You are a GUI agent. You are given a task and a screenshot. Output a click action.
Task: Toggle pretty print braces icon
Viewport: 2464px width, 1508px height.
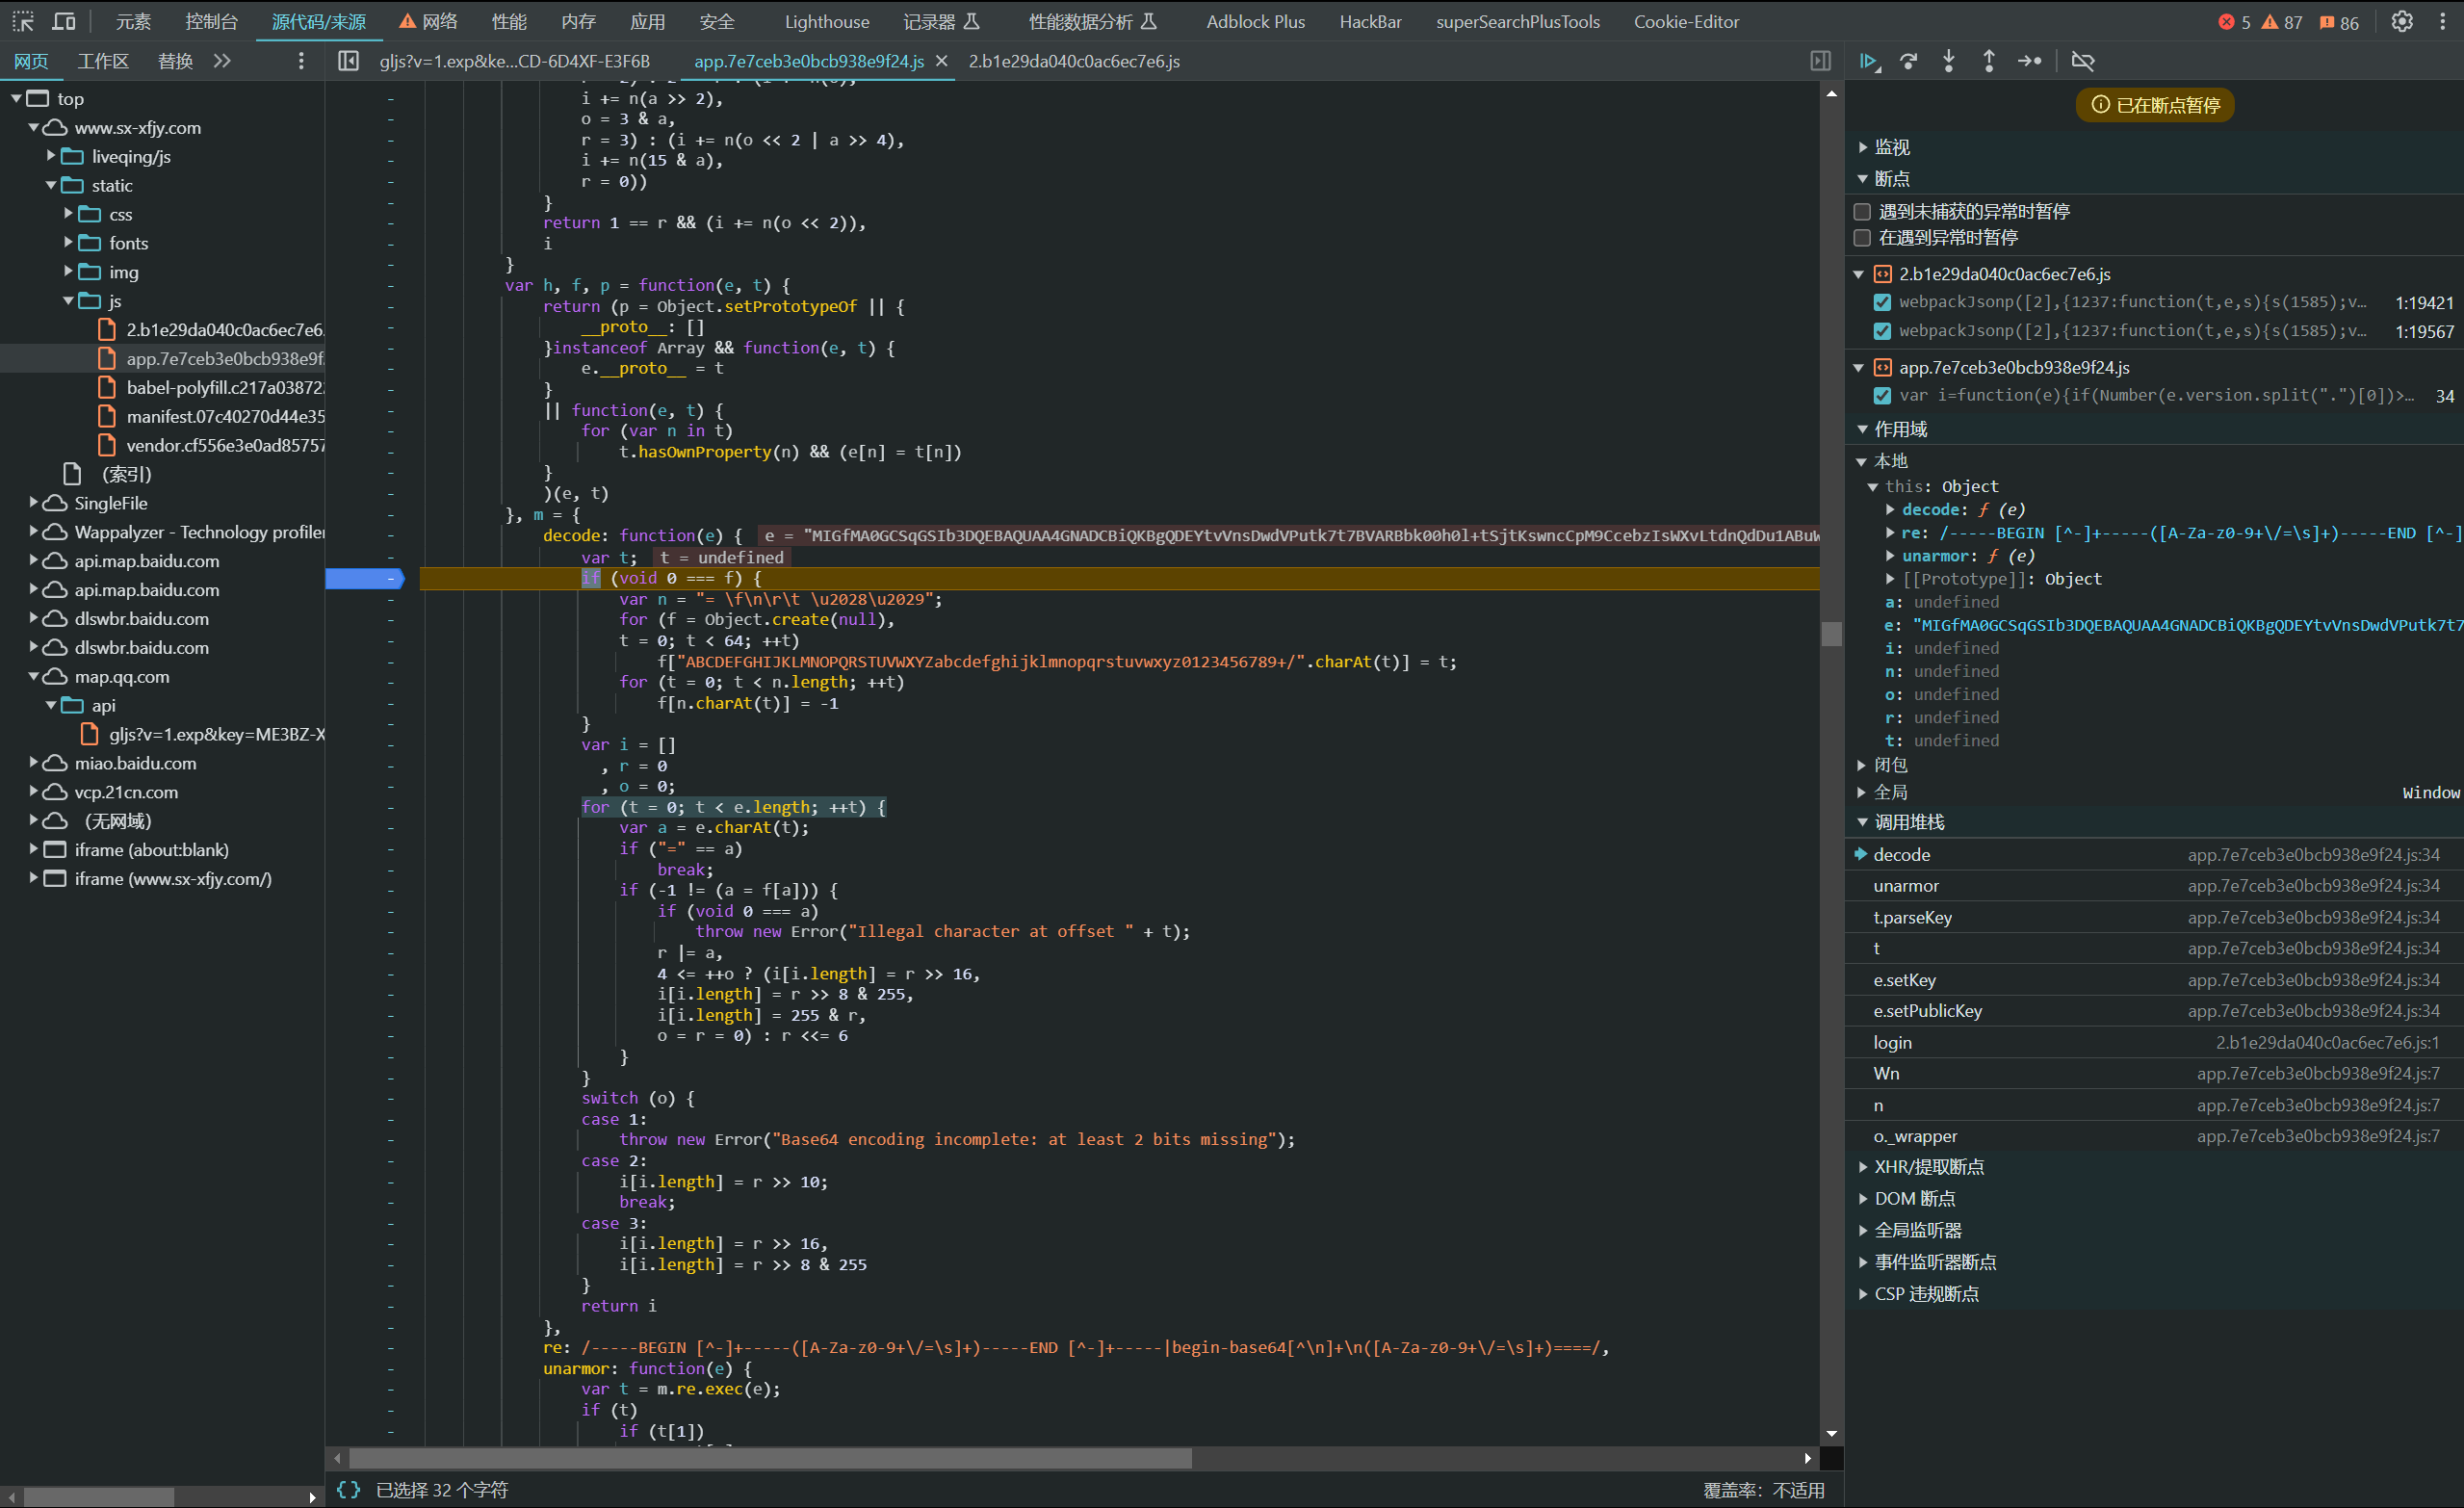point(348,1489)
